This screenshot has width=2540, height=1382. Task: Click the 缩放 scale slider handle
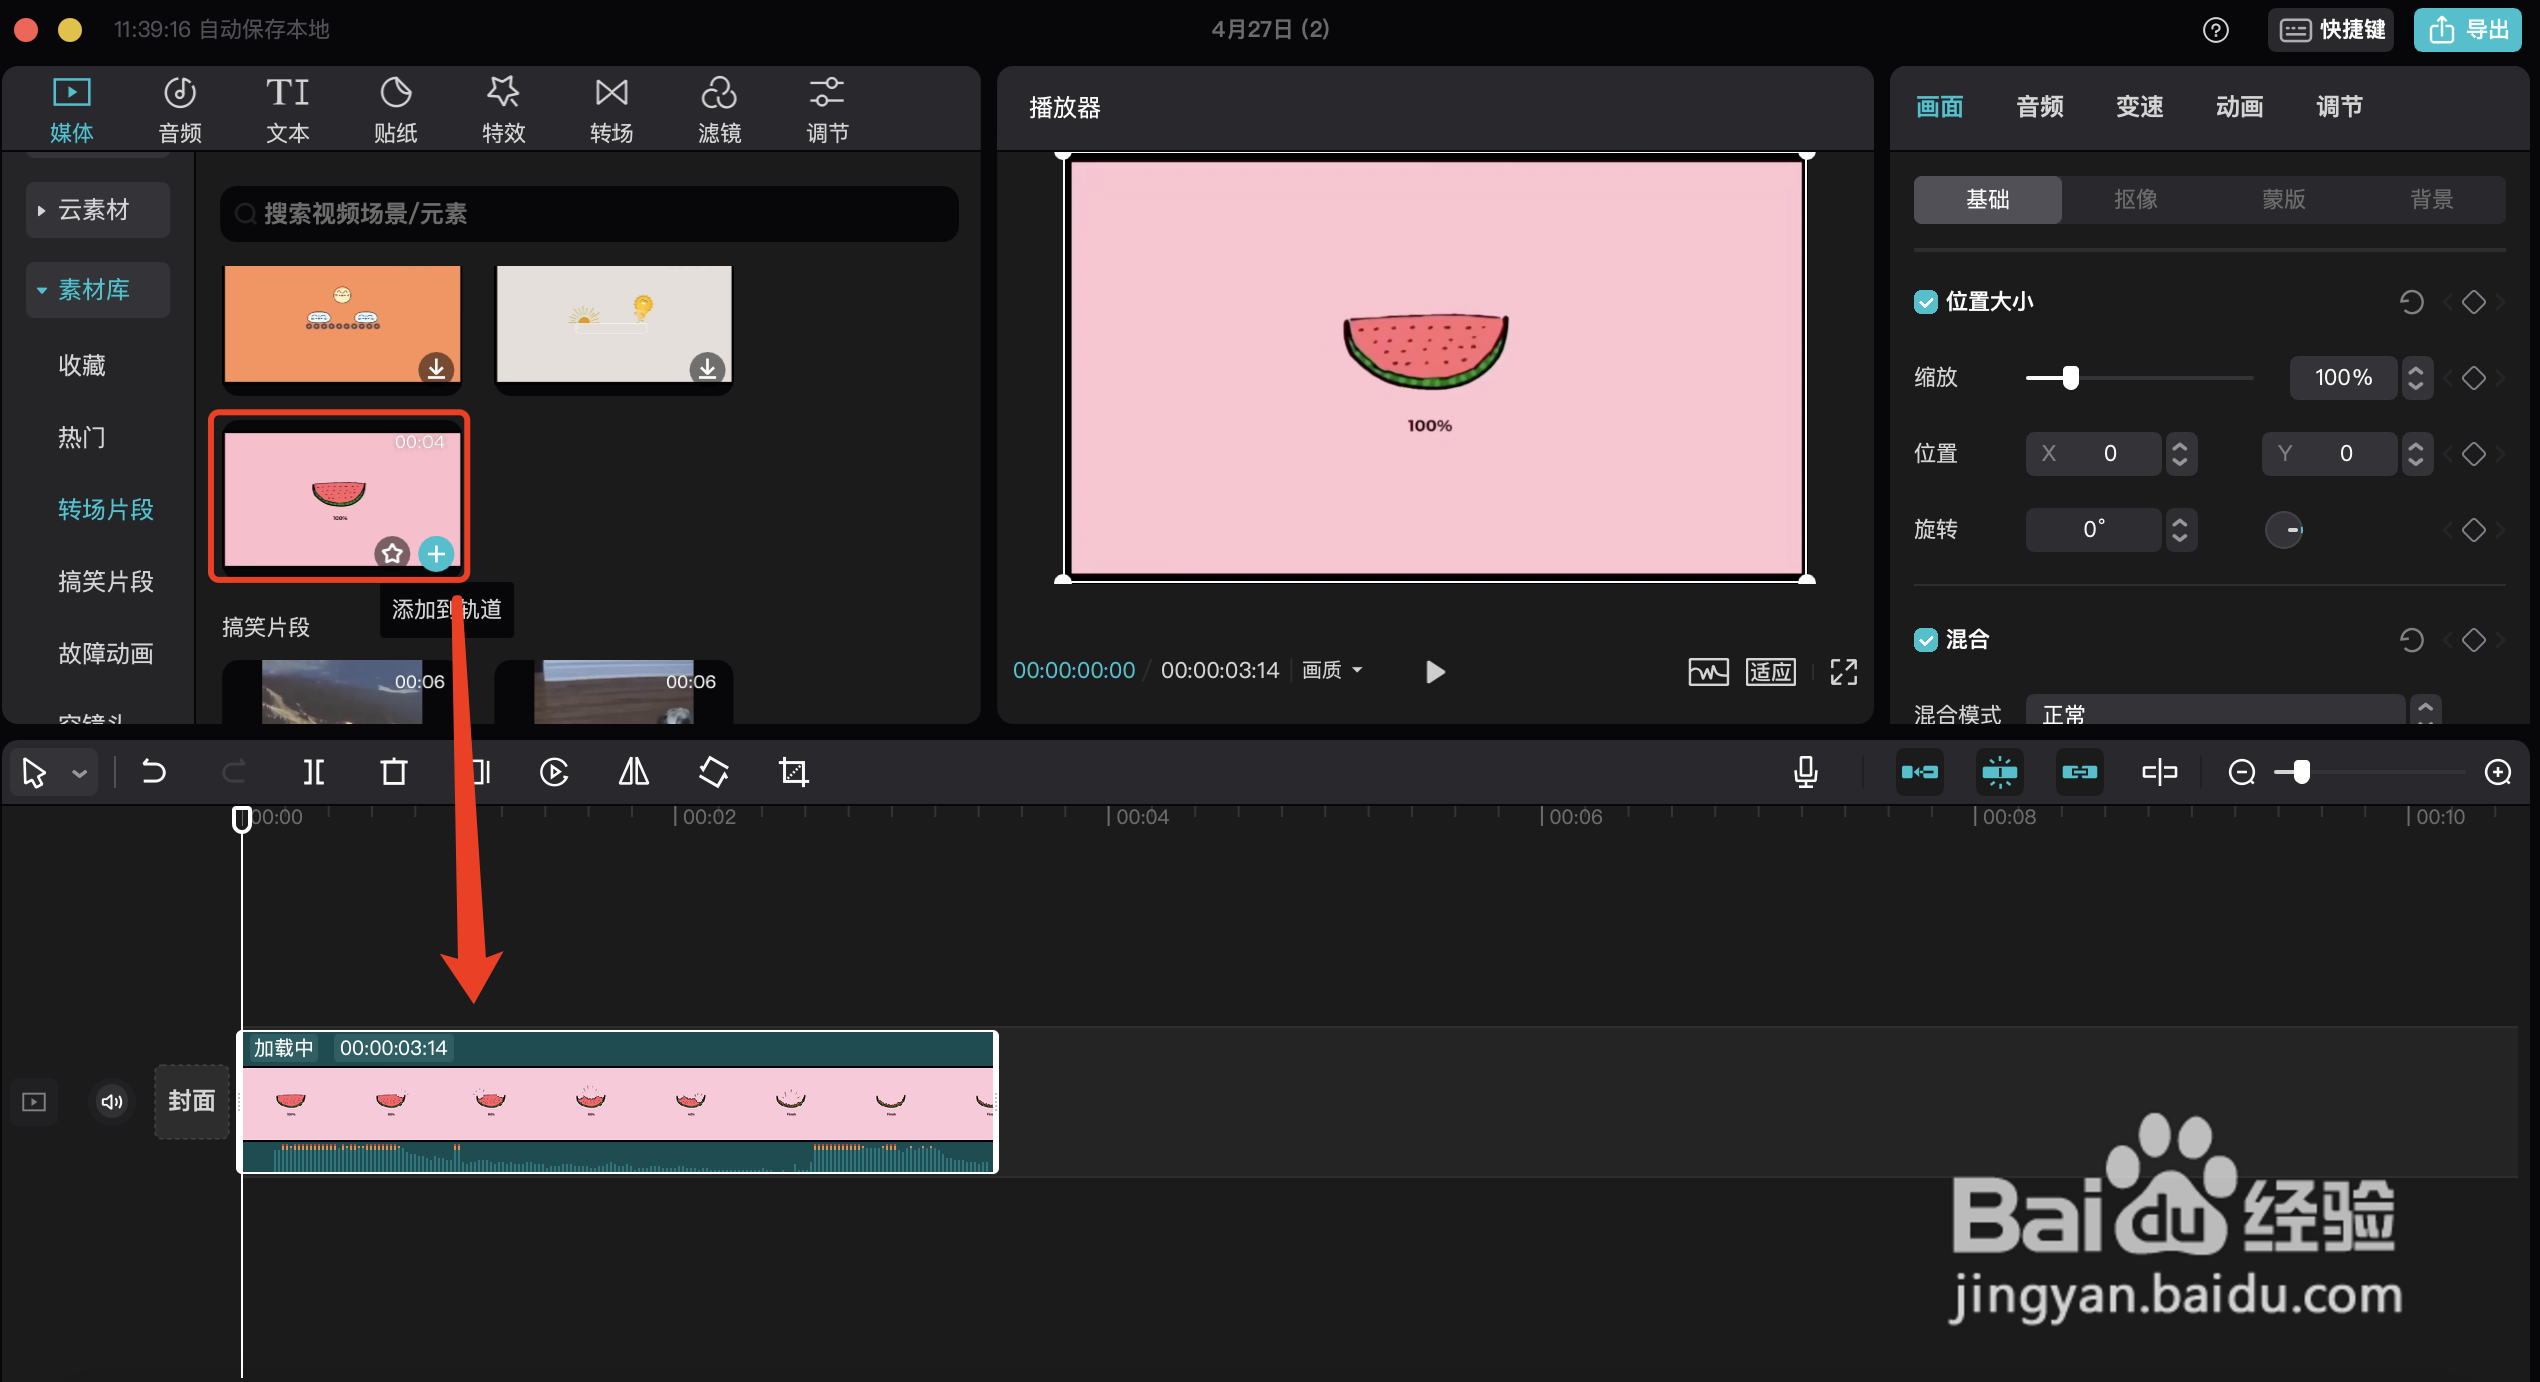point(2070,377)
